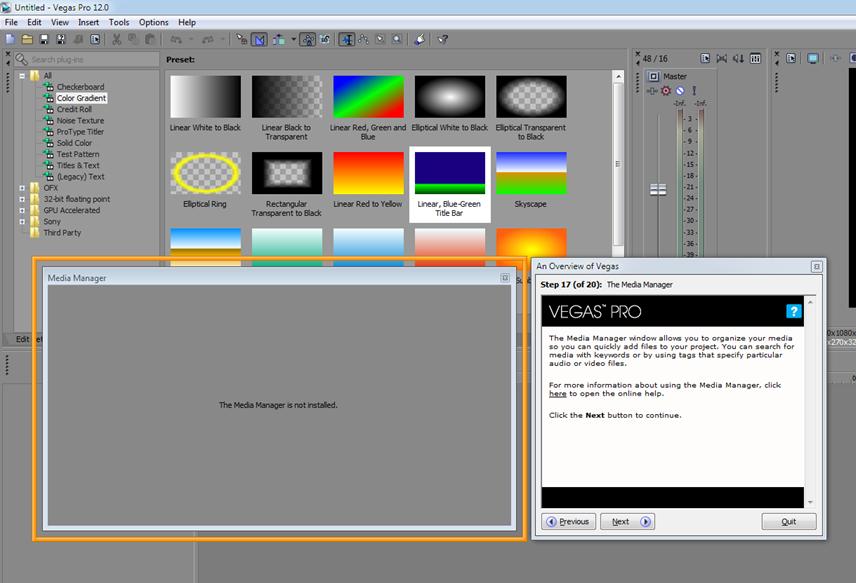The height and width of the screenshot is (583, 856).
Task: Select Noise Texture in plug-in tree
Action: (x=80, y=121)
